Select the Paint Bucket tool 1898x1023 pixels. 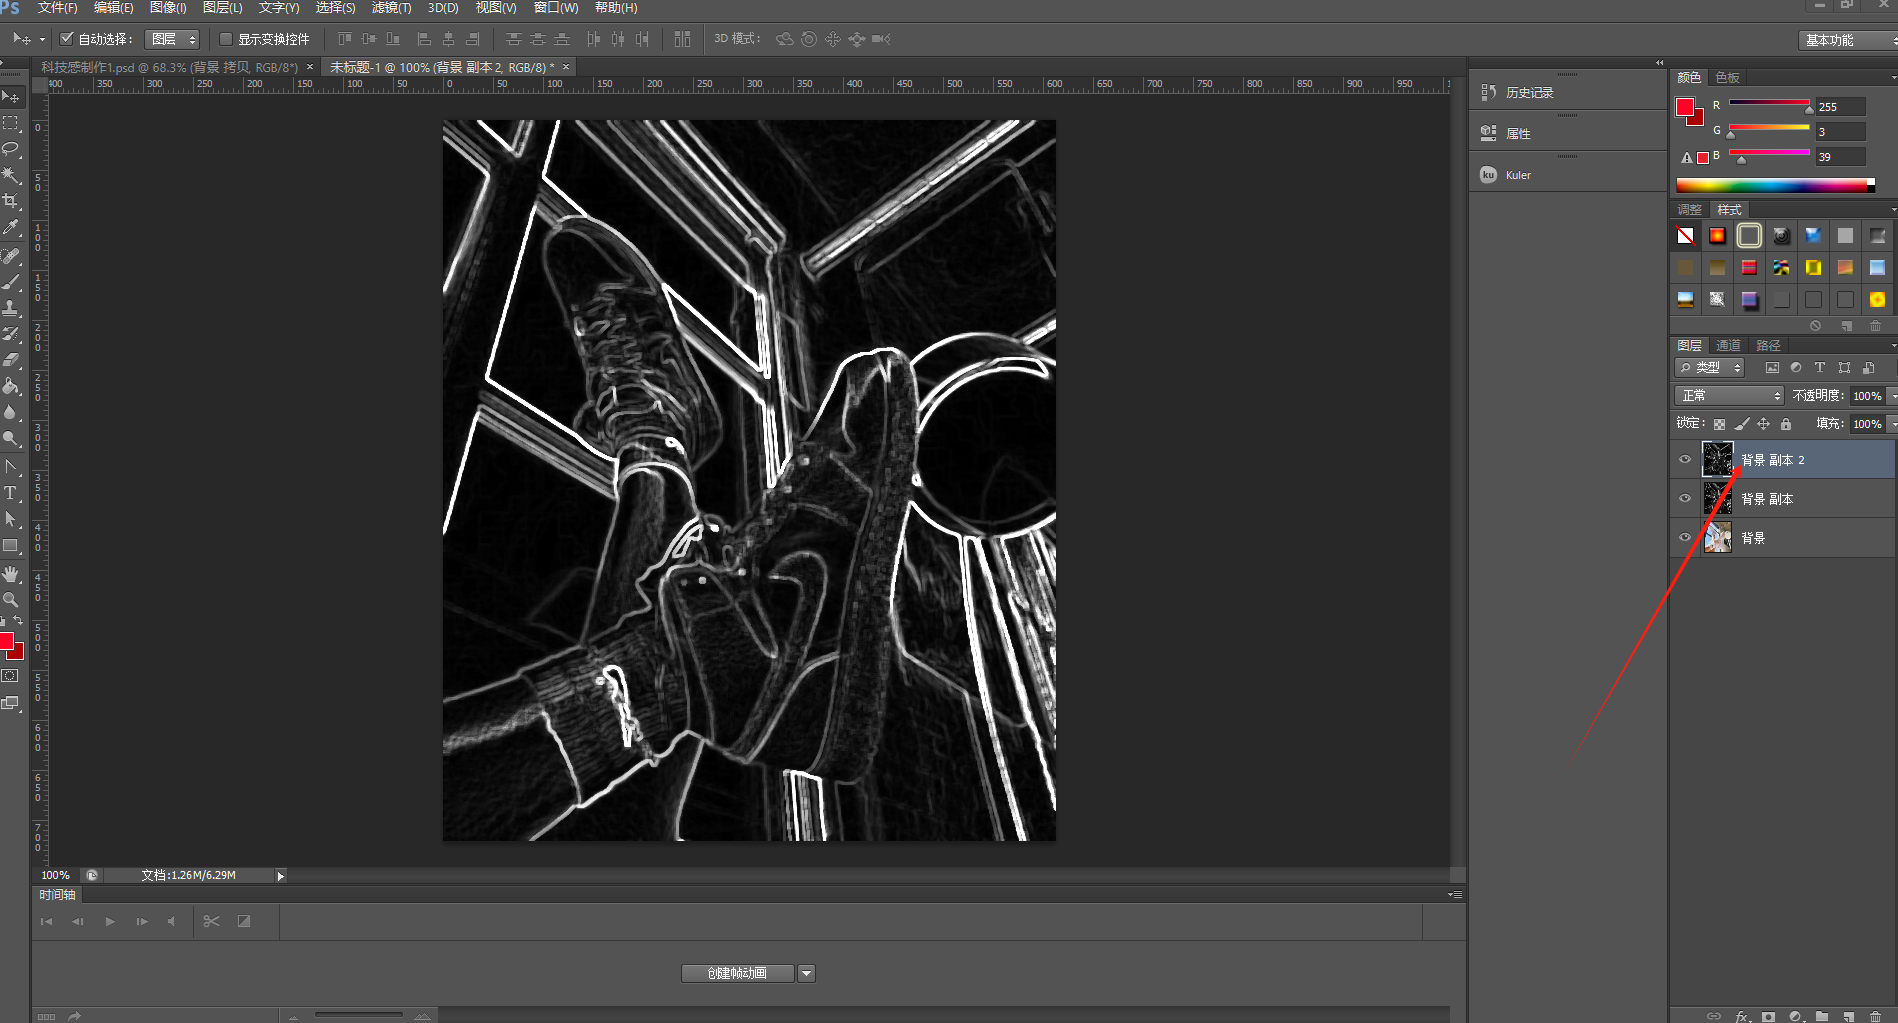[11, 386]
